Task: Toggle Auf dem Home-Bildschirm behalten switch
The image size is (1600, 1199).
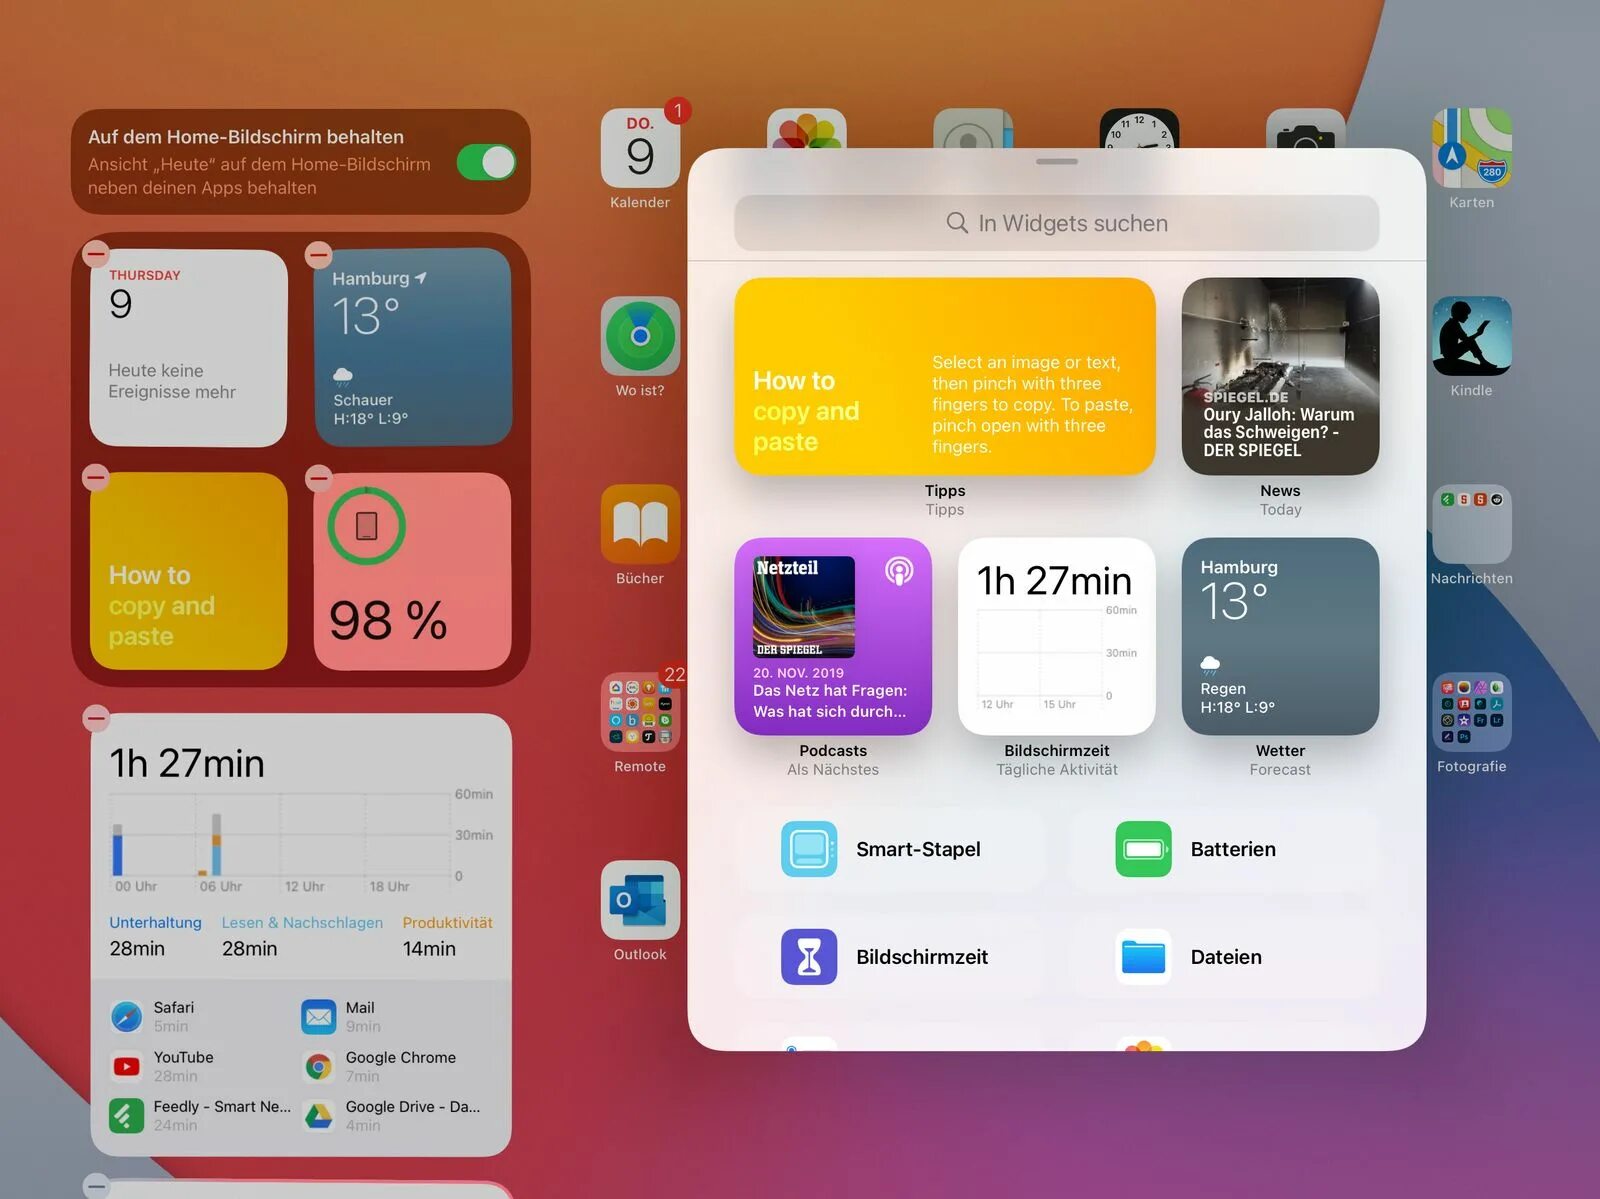Action: pos(486,162)
